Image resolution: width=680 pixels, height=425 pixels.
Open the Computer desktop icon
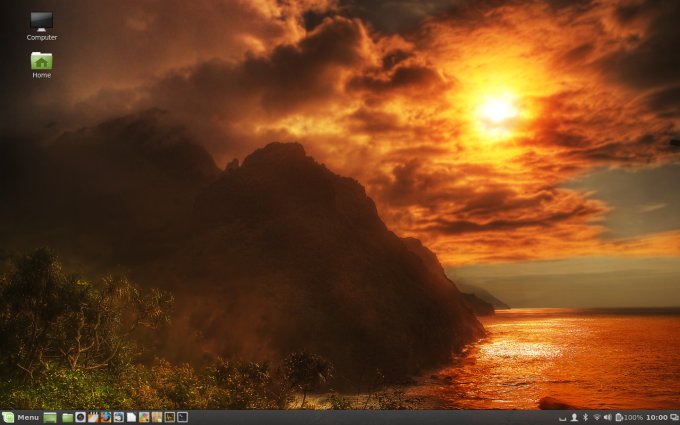42,26
